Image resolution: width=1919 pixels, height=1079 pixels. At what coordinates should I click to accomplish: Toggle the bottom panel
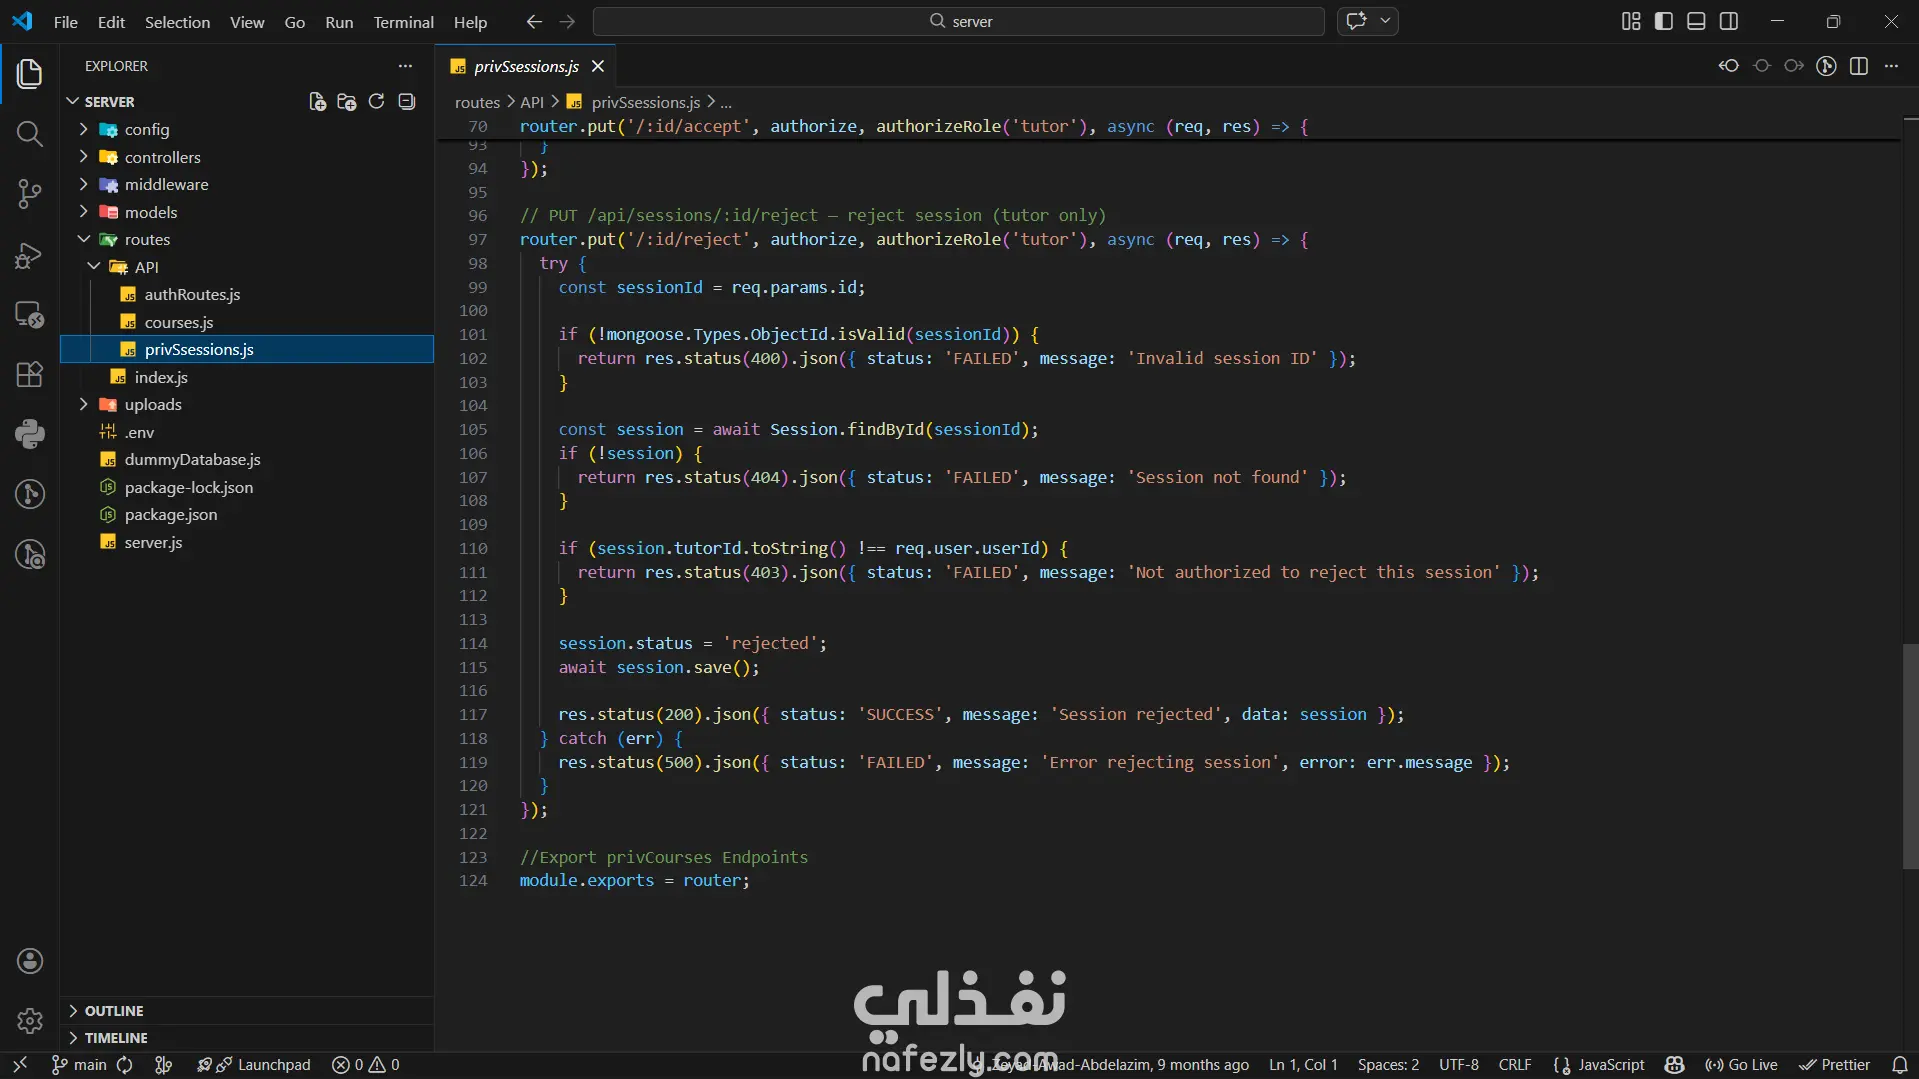[x=1696, y=21]
